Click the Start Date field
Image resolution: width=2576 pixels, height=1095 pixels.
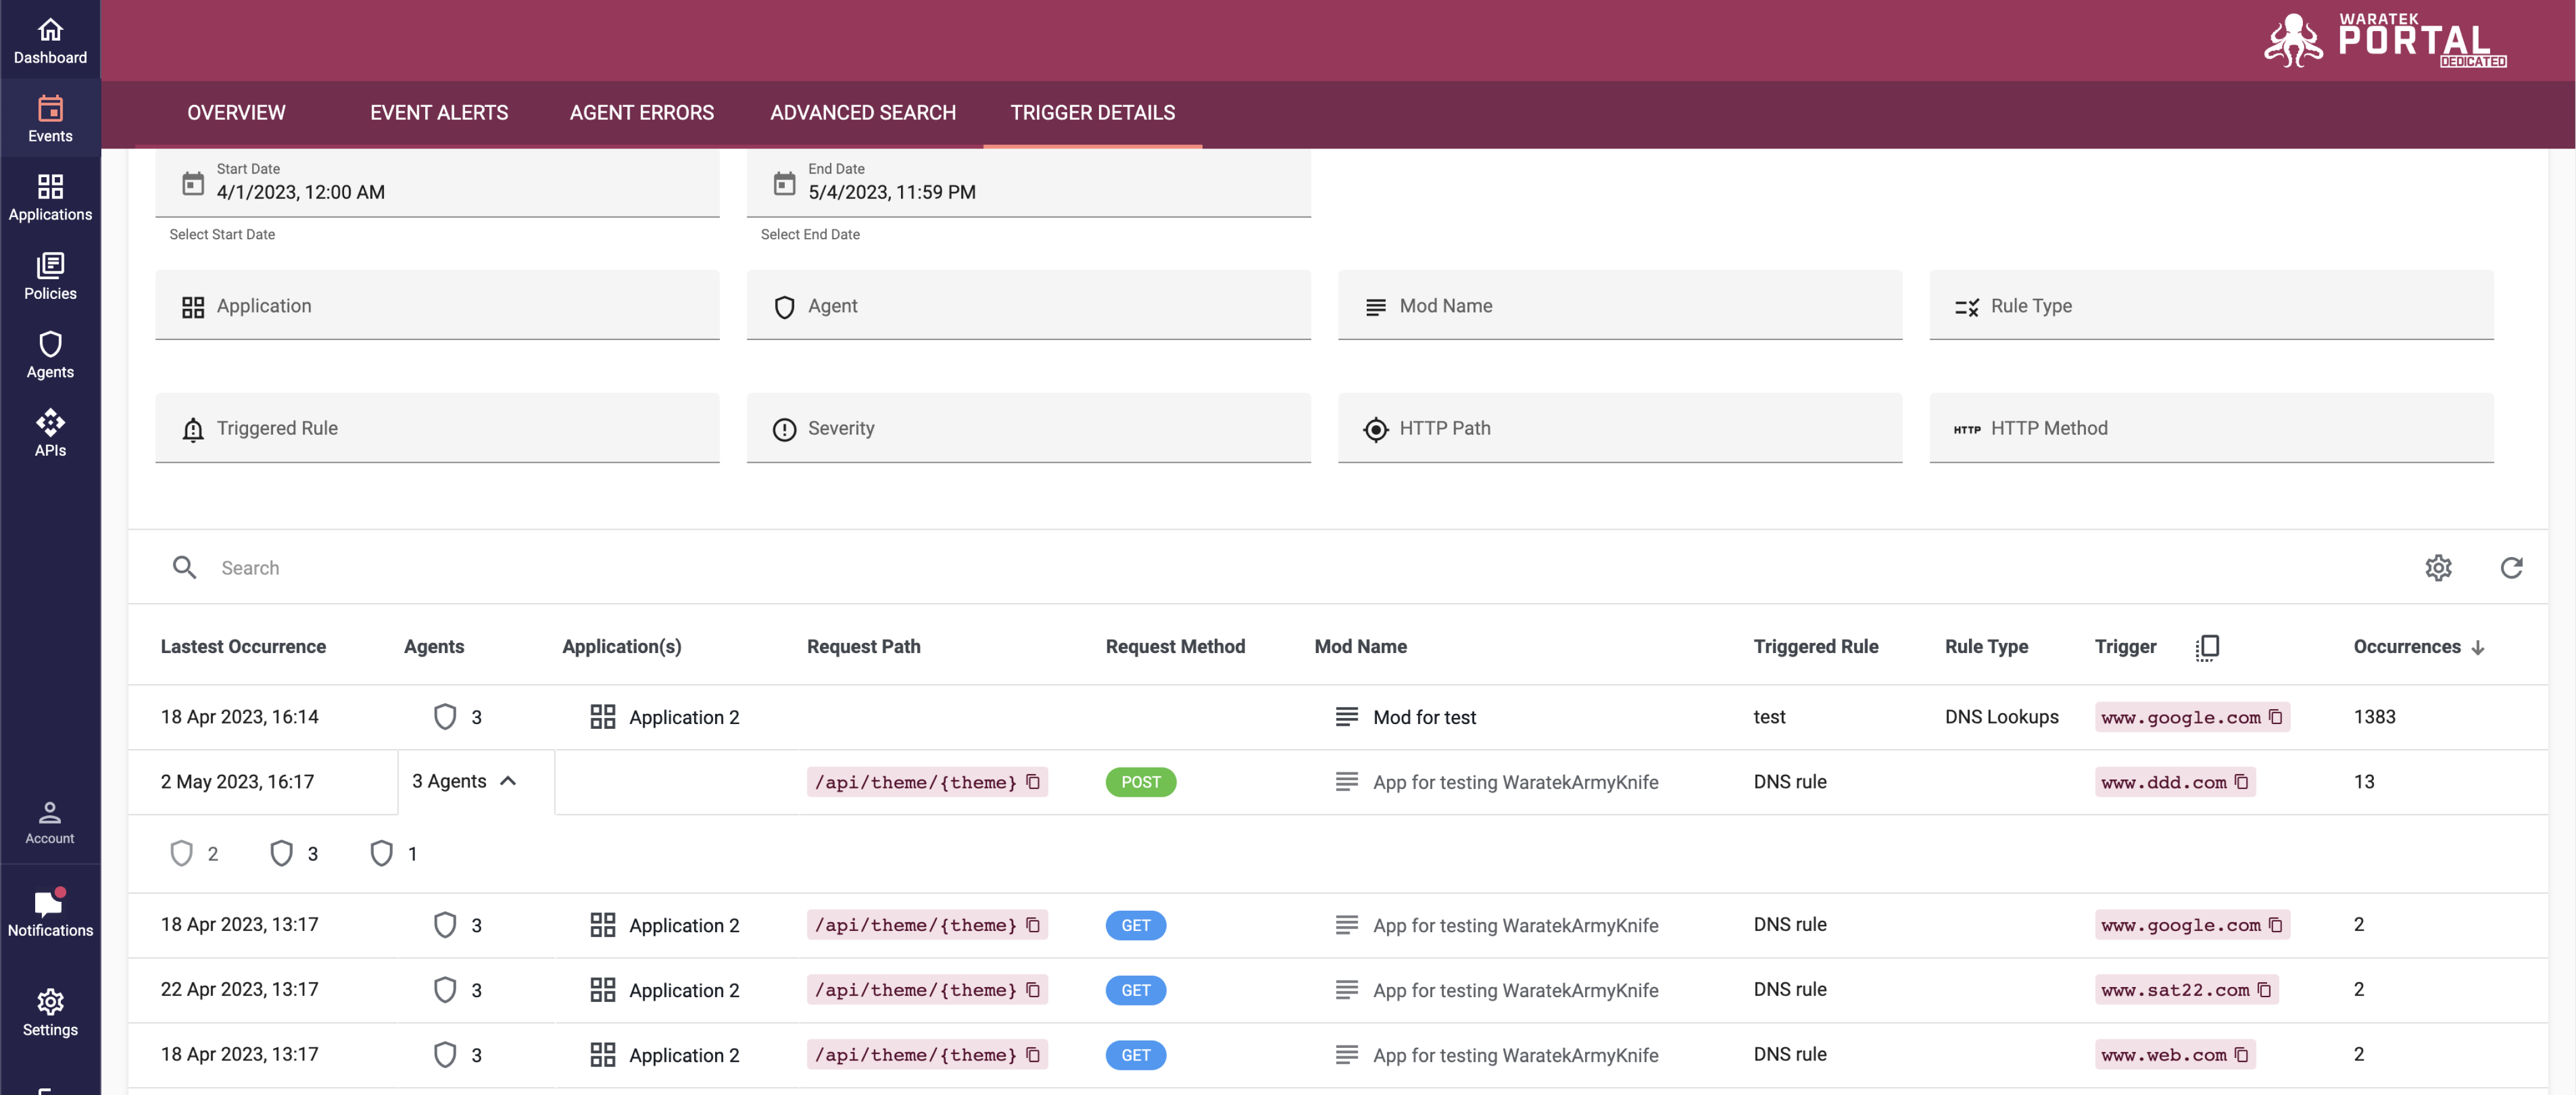coord(437,183)
